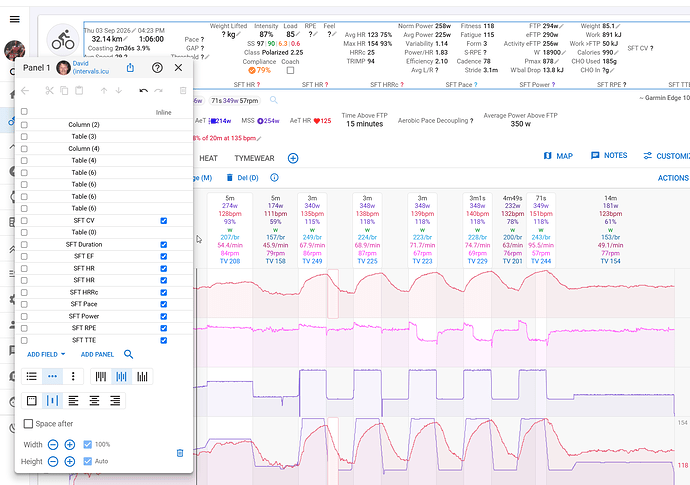Click the interval search magnifier icon
Screen dimensions: 690x485
pos(274,100)
